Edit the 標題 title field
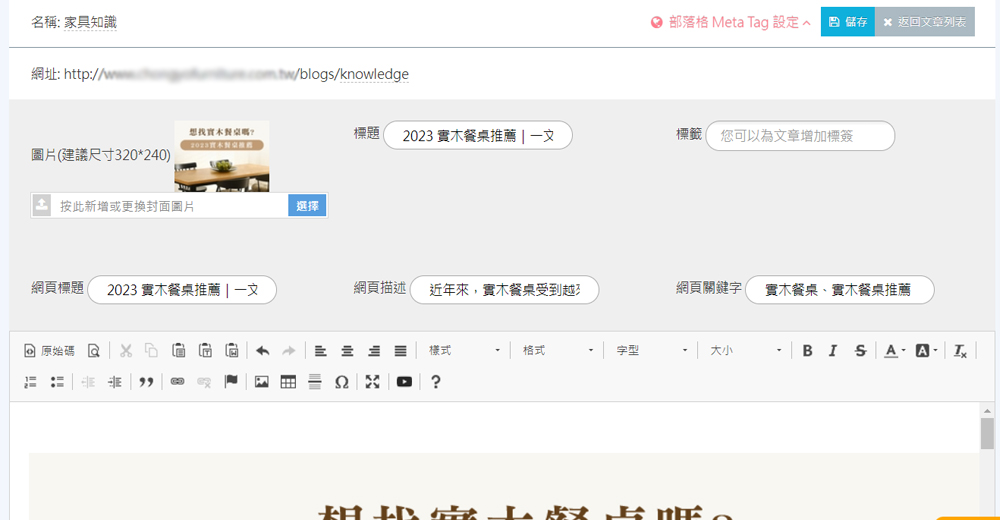Screen dimensions: 1000x520 [478, 135]
